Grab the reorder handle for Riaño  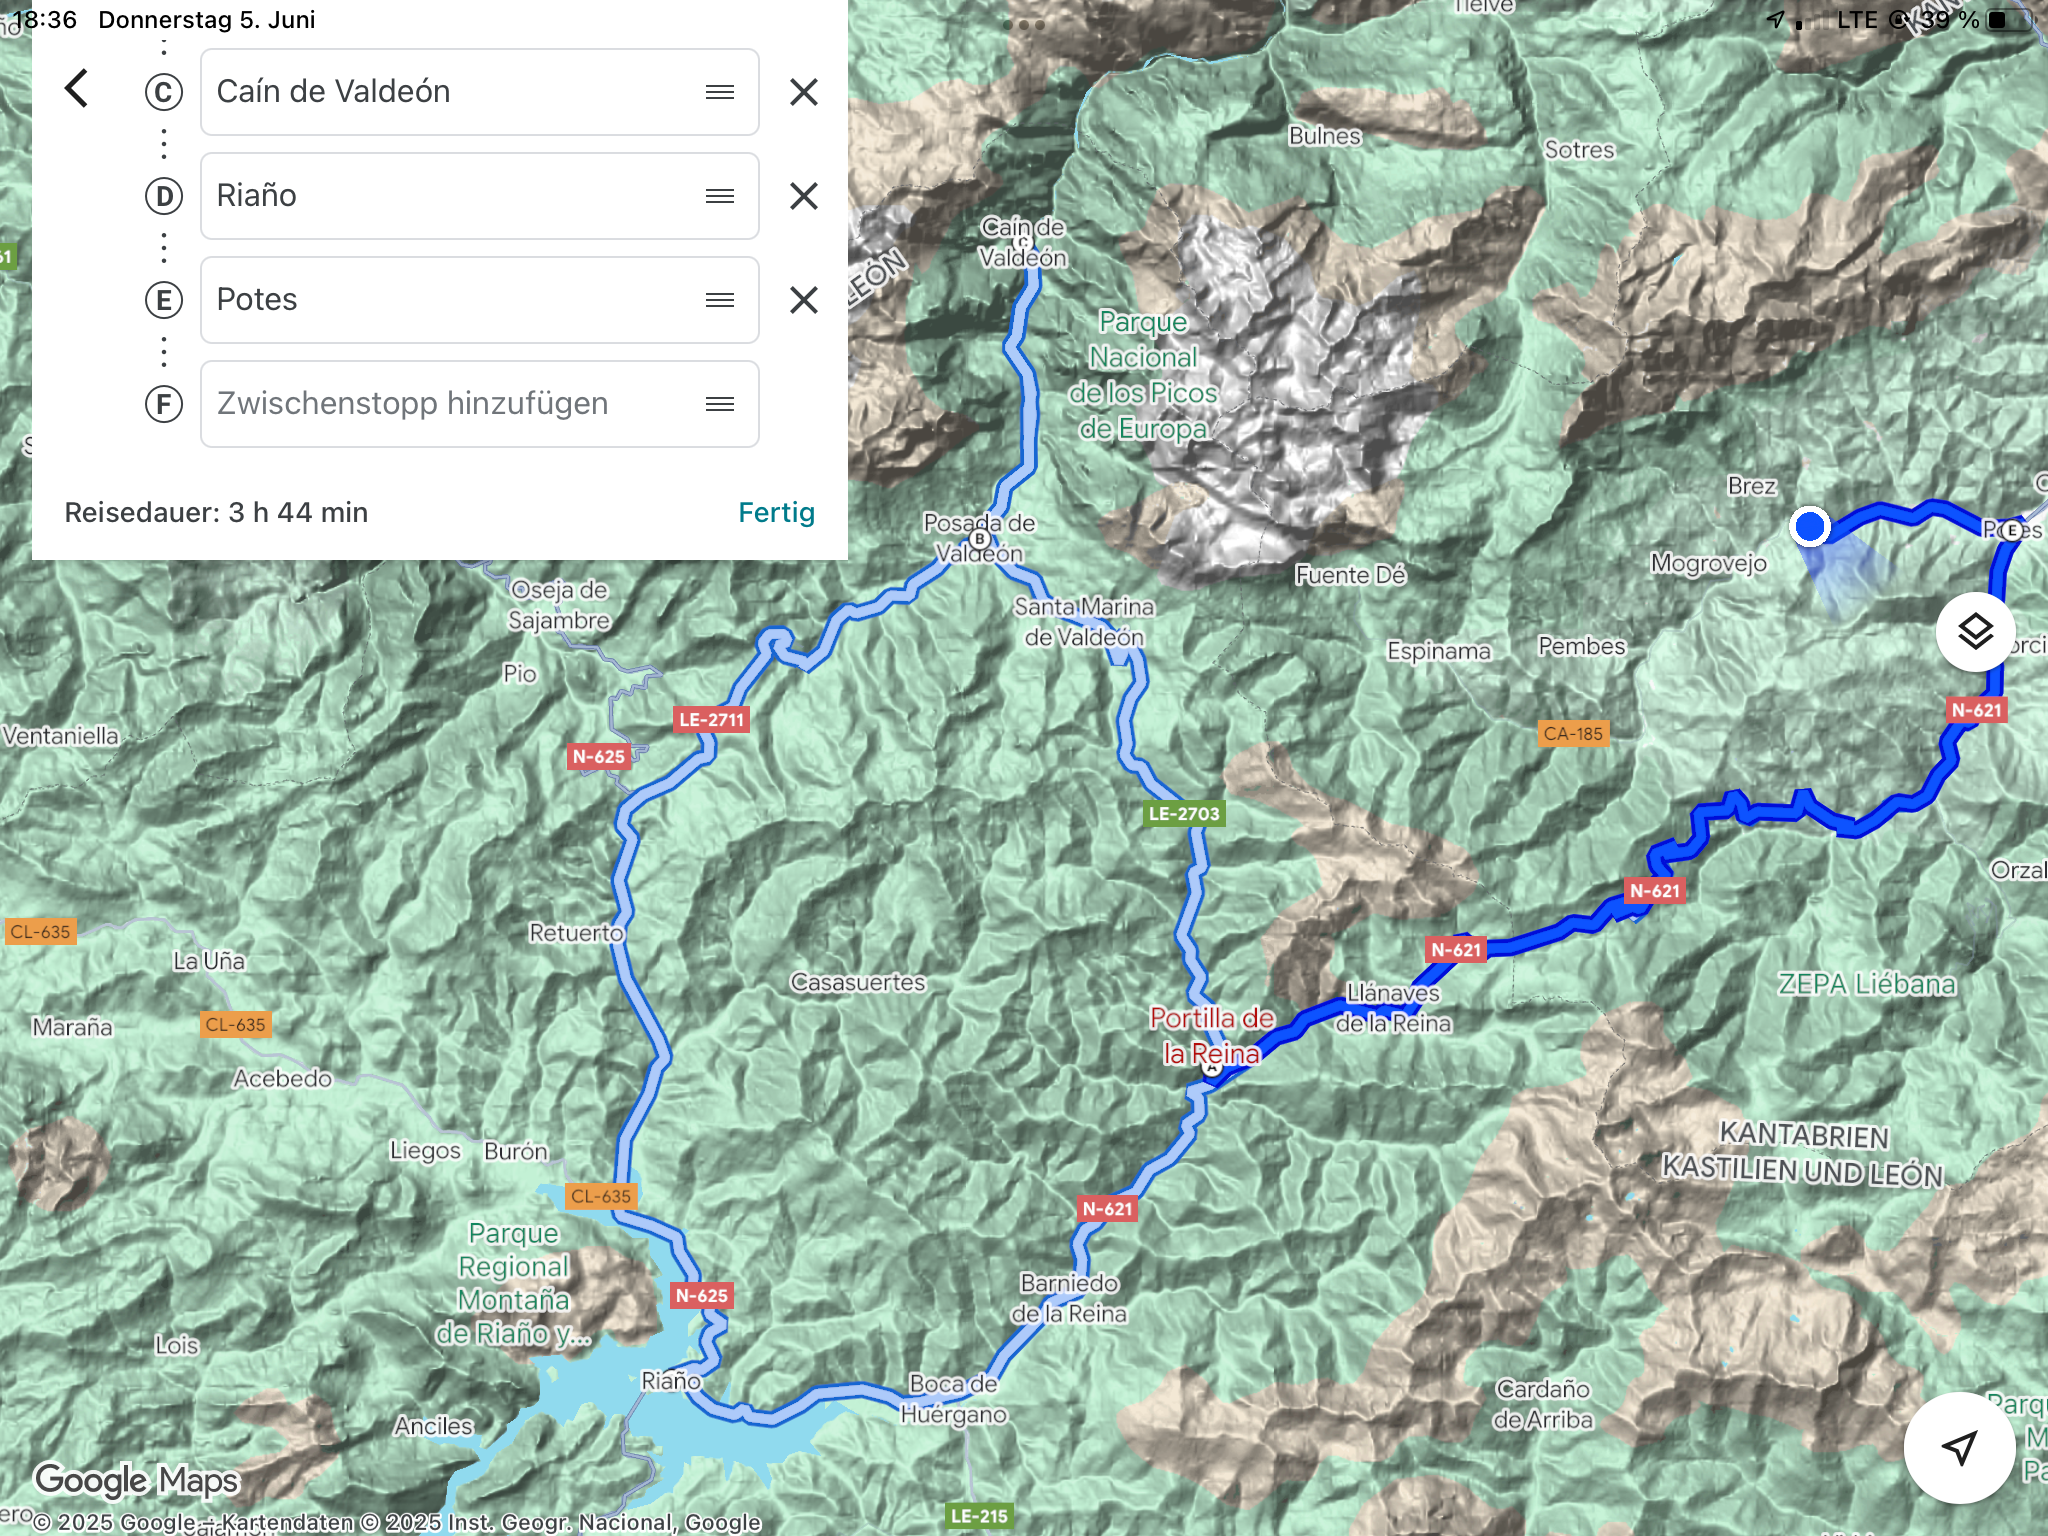(720, 196)
